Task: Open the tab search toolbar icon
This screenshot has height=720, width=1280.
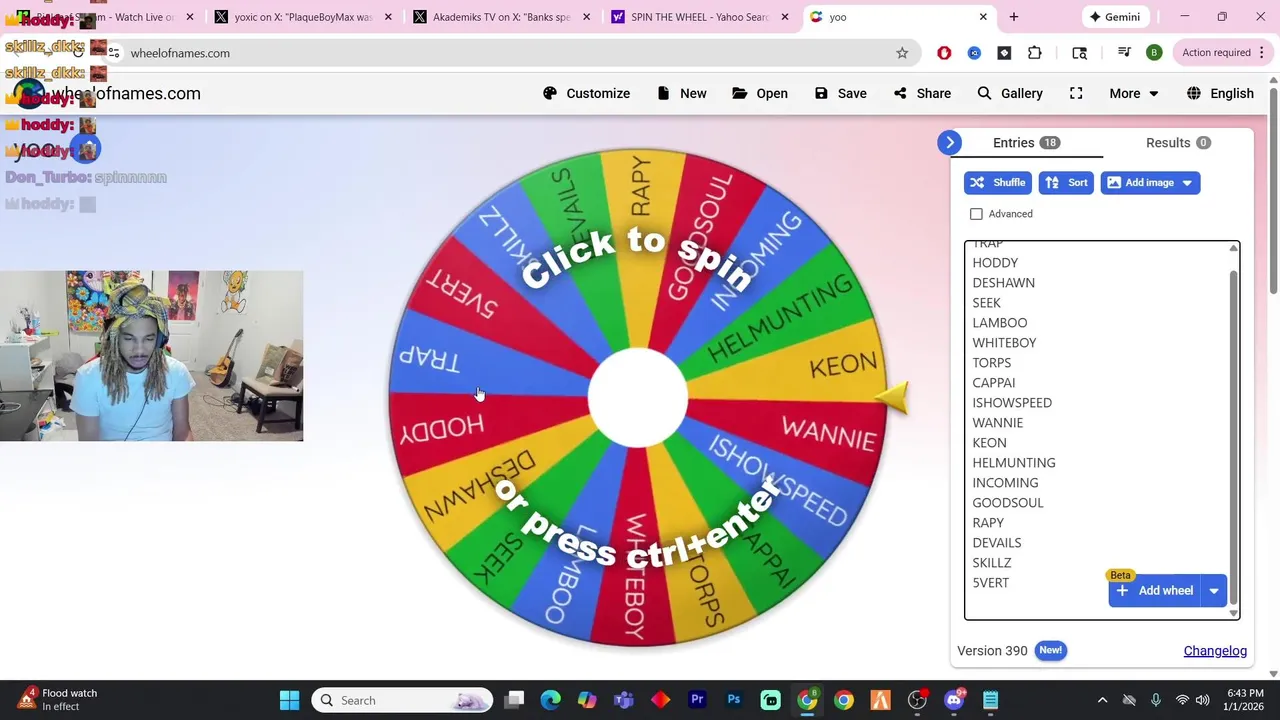Action: point(1079,53)
